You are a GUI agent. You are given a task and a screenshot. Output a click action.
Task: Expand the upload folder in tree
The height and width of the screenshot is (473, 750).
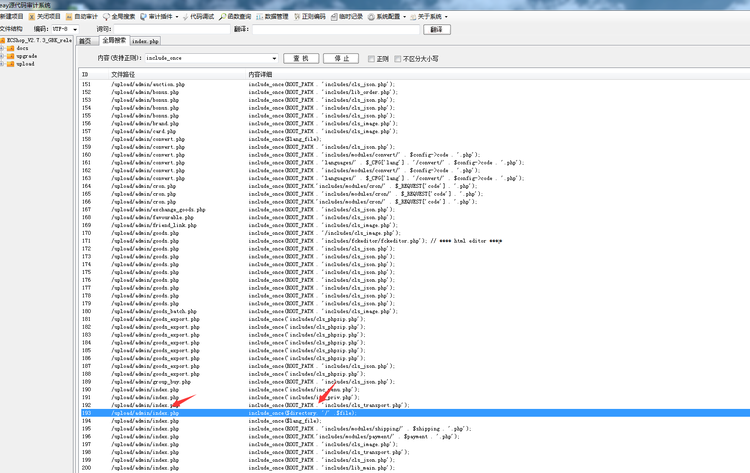click(4, 63)
